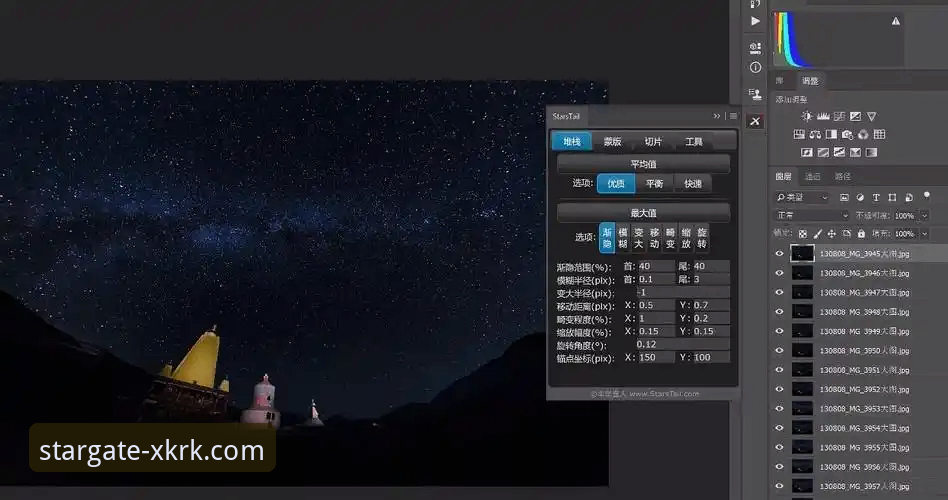Select the 快速 quality option

(692, 183)
